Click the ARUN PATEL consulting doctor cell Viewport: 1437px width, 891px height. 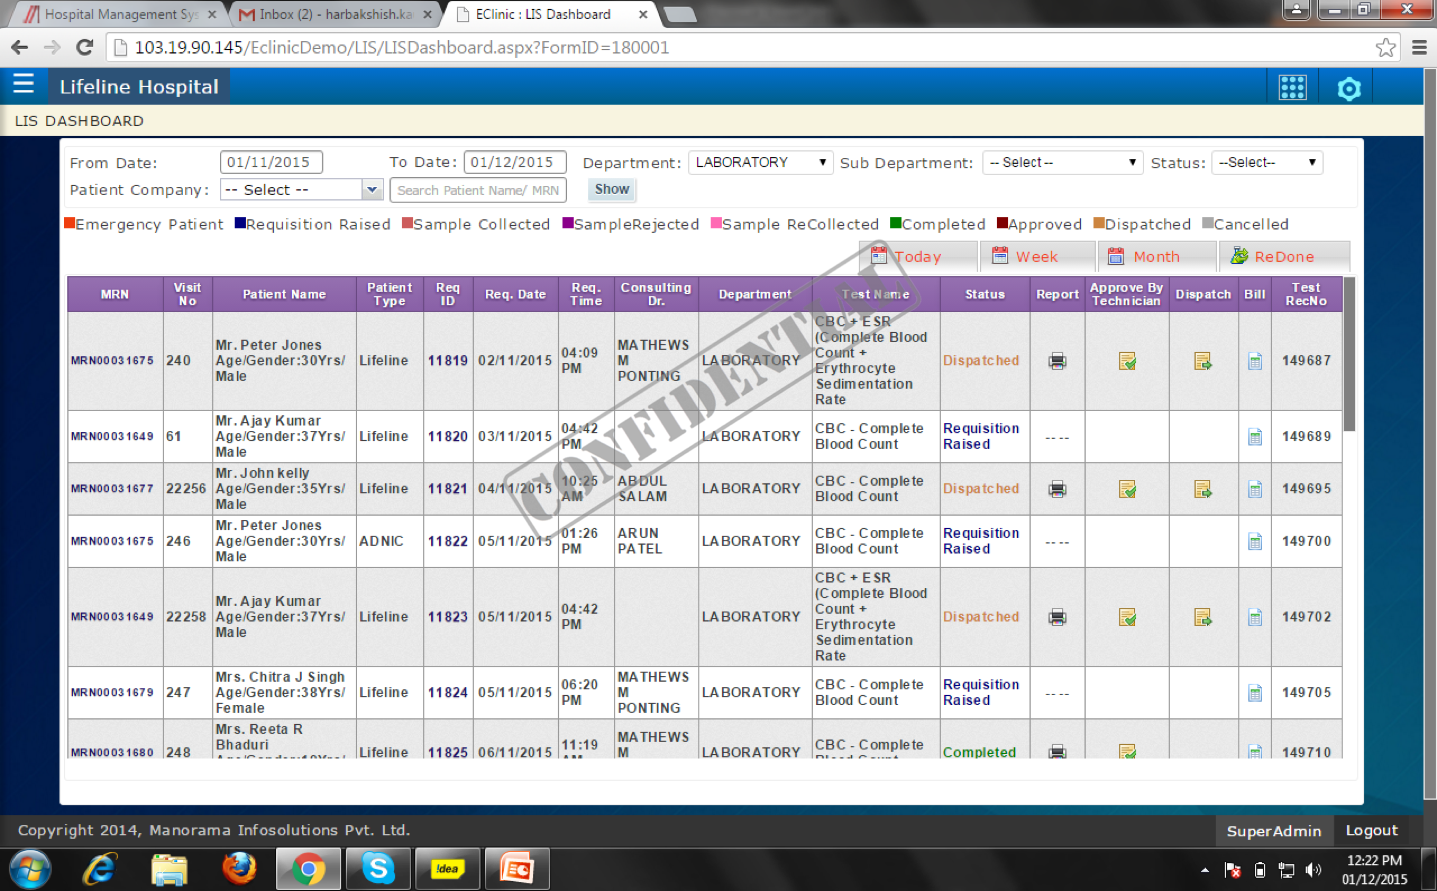pos(656,541)
